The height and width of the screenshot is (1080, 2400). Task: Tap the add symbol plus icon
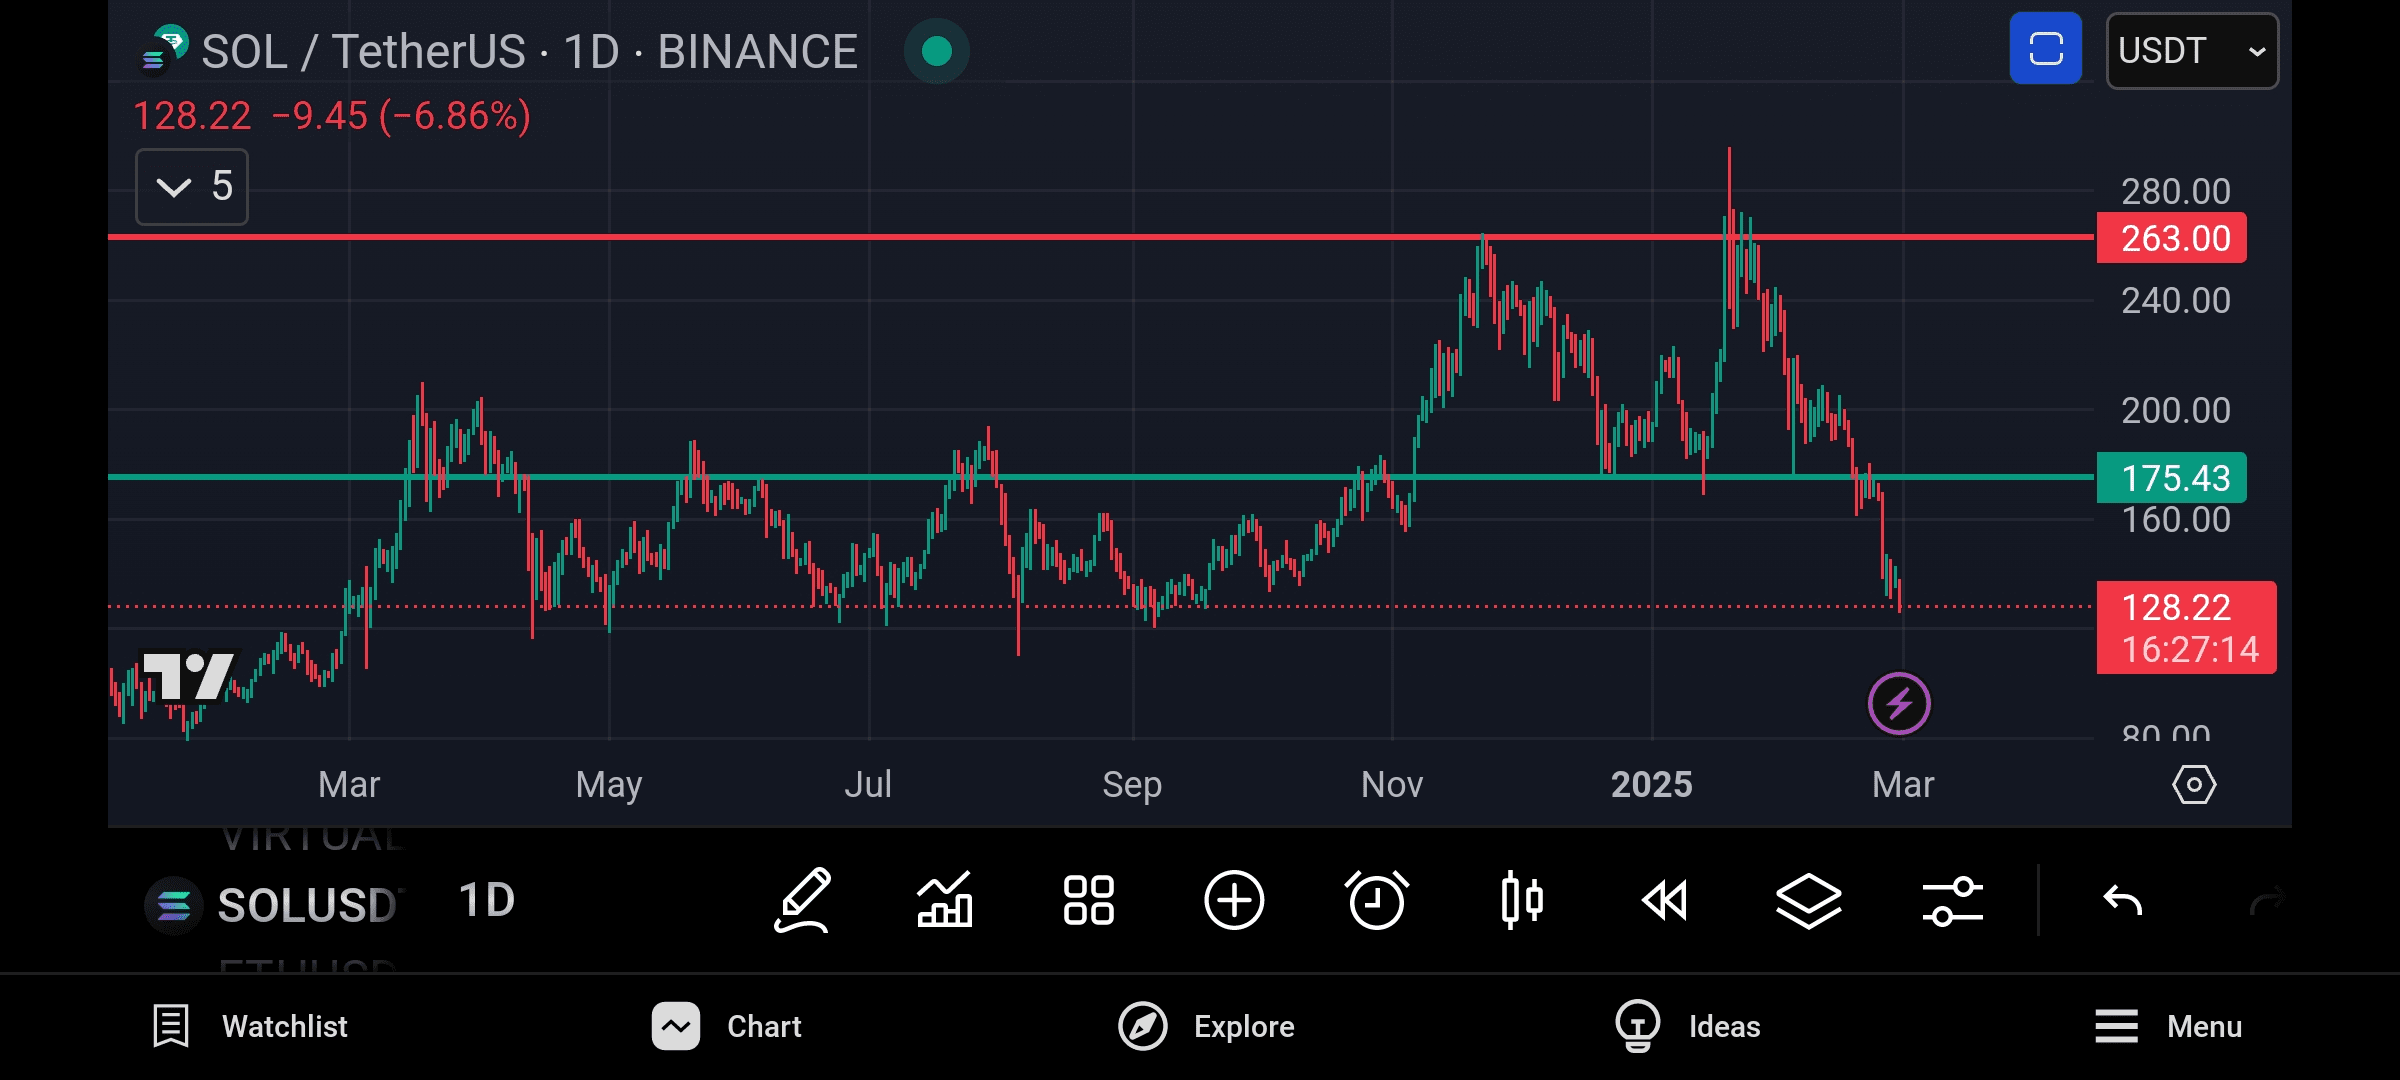click(x=1234, y=900)
